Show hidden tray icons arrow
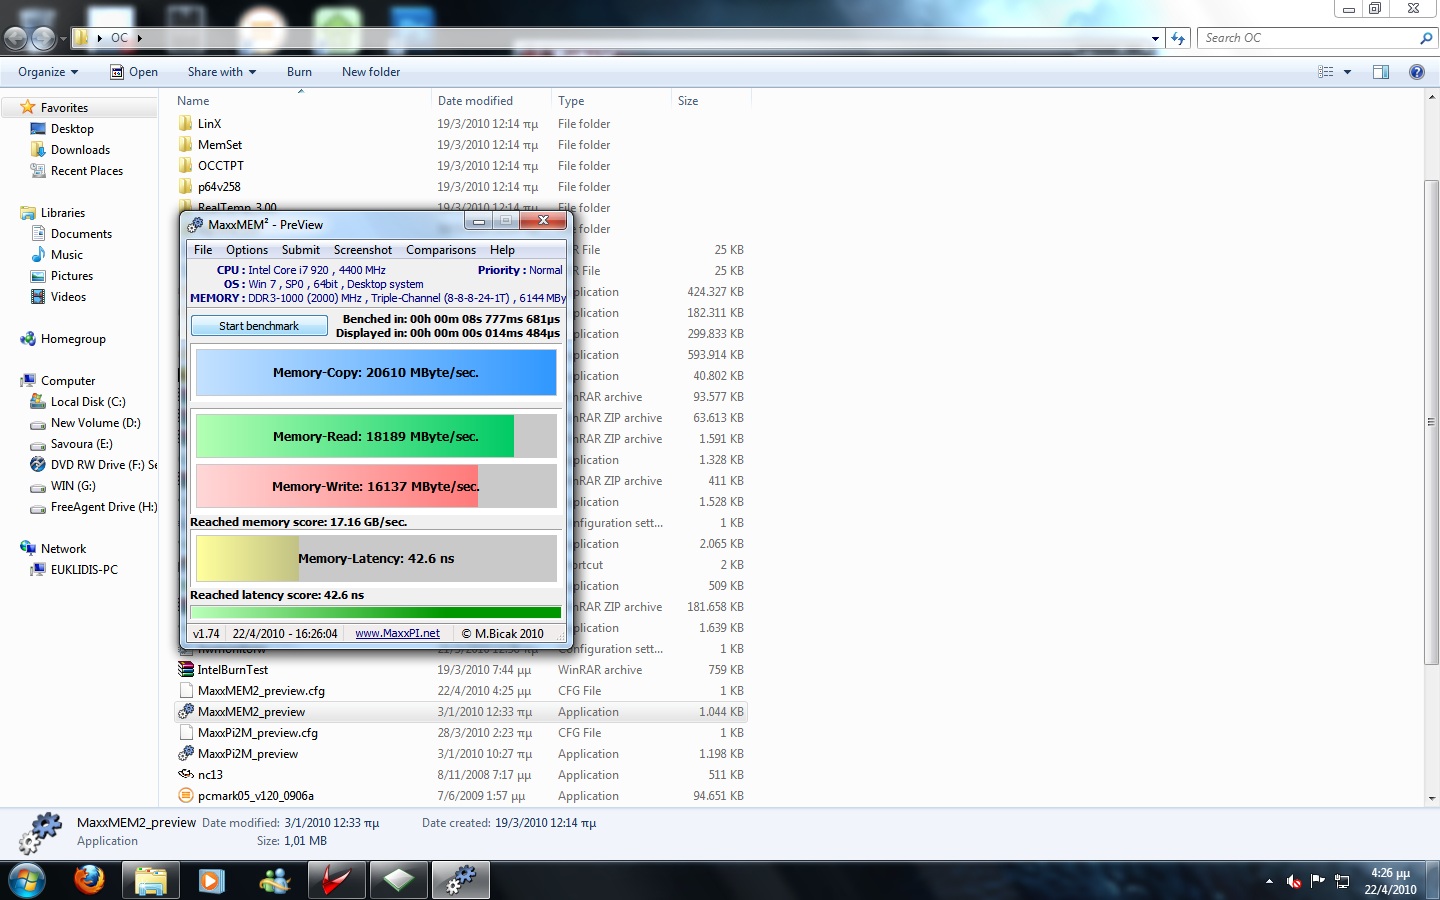The image size is (1440, 900). [x=1269, y=882]
